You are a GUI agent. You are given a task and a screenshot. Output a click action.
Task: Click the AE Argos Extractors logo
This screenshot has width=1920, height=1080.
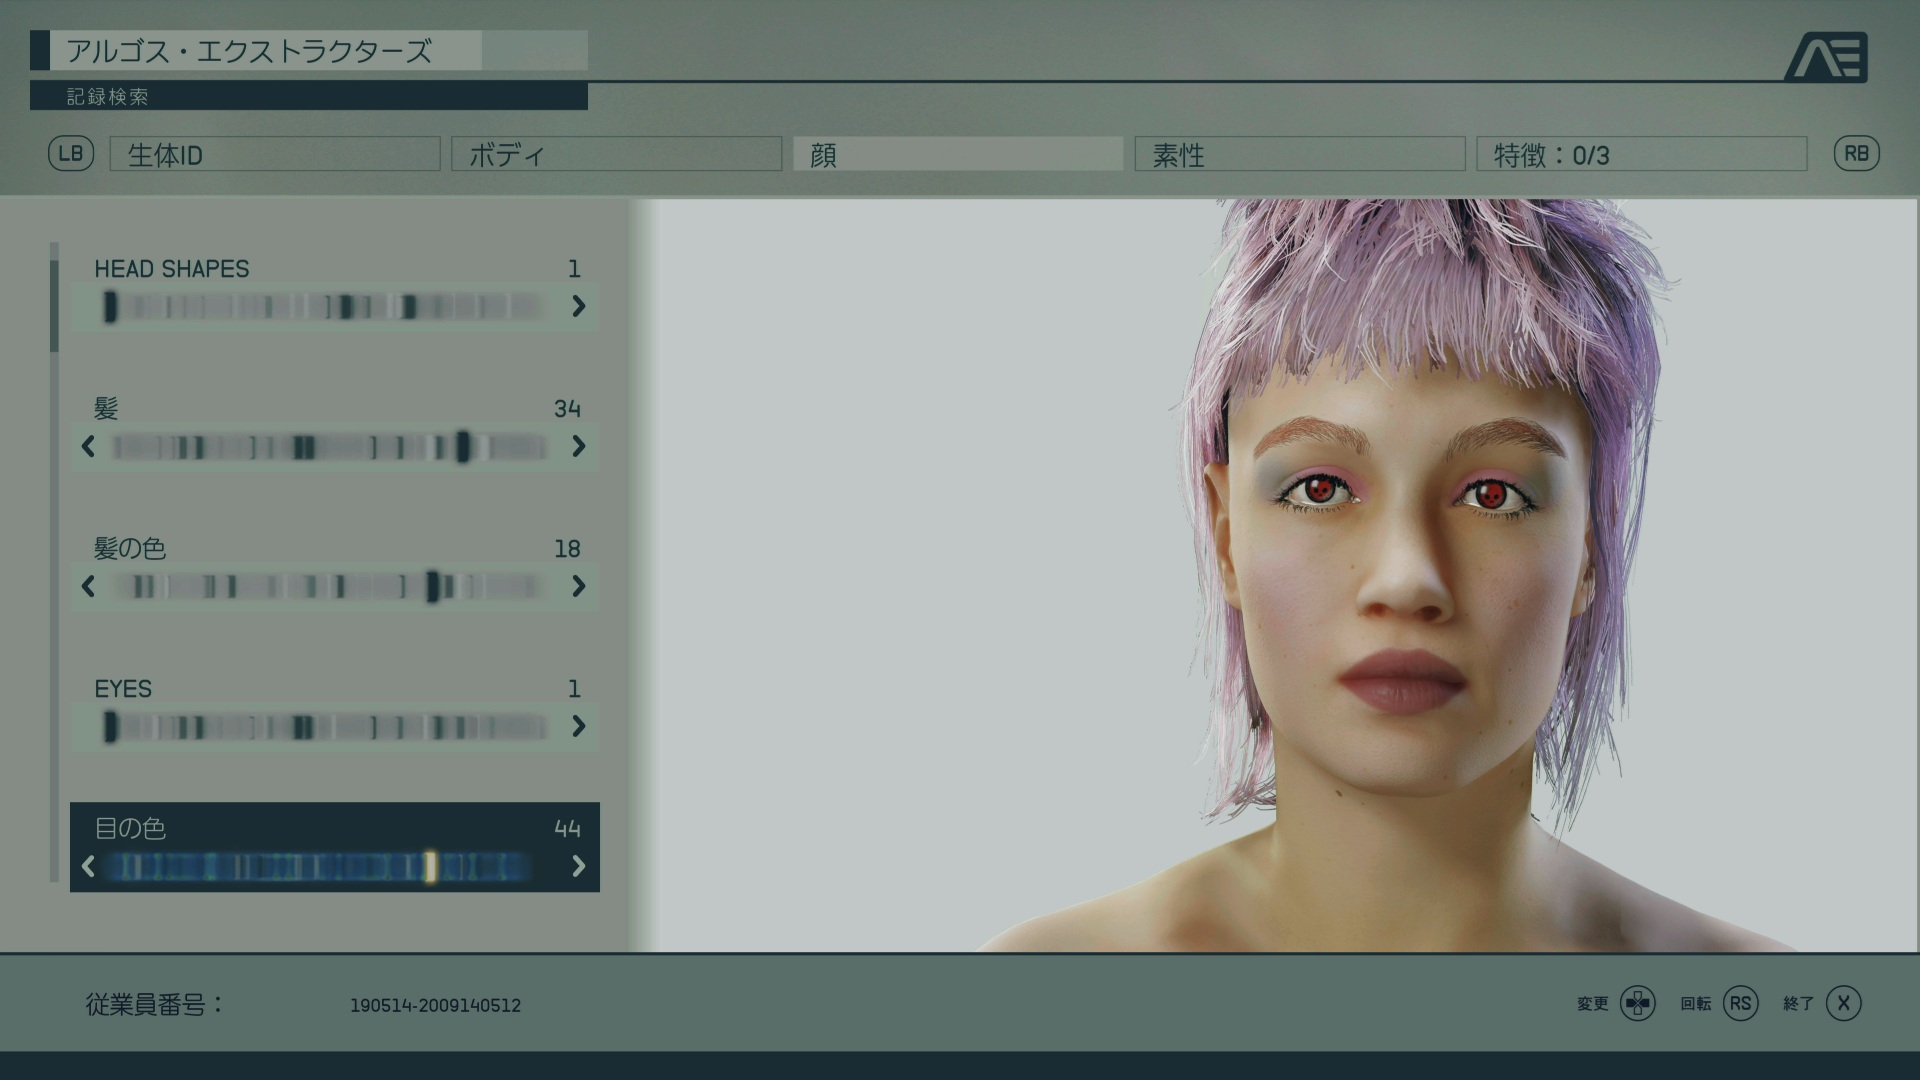[1826, 58]
